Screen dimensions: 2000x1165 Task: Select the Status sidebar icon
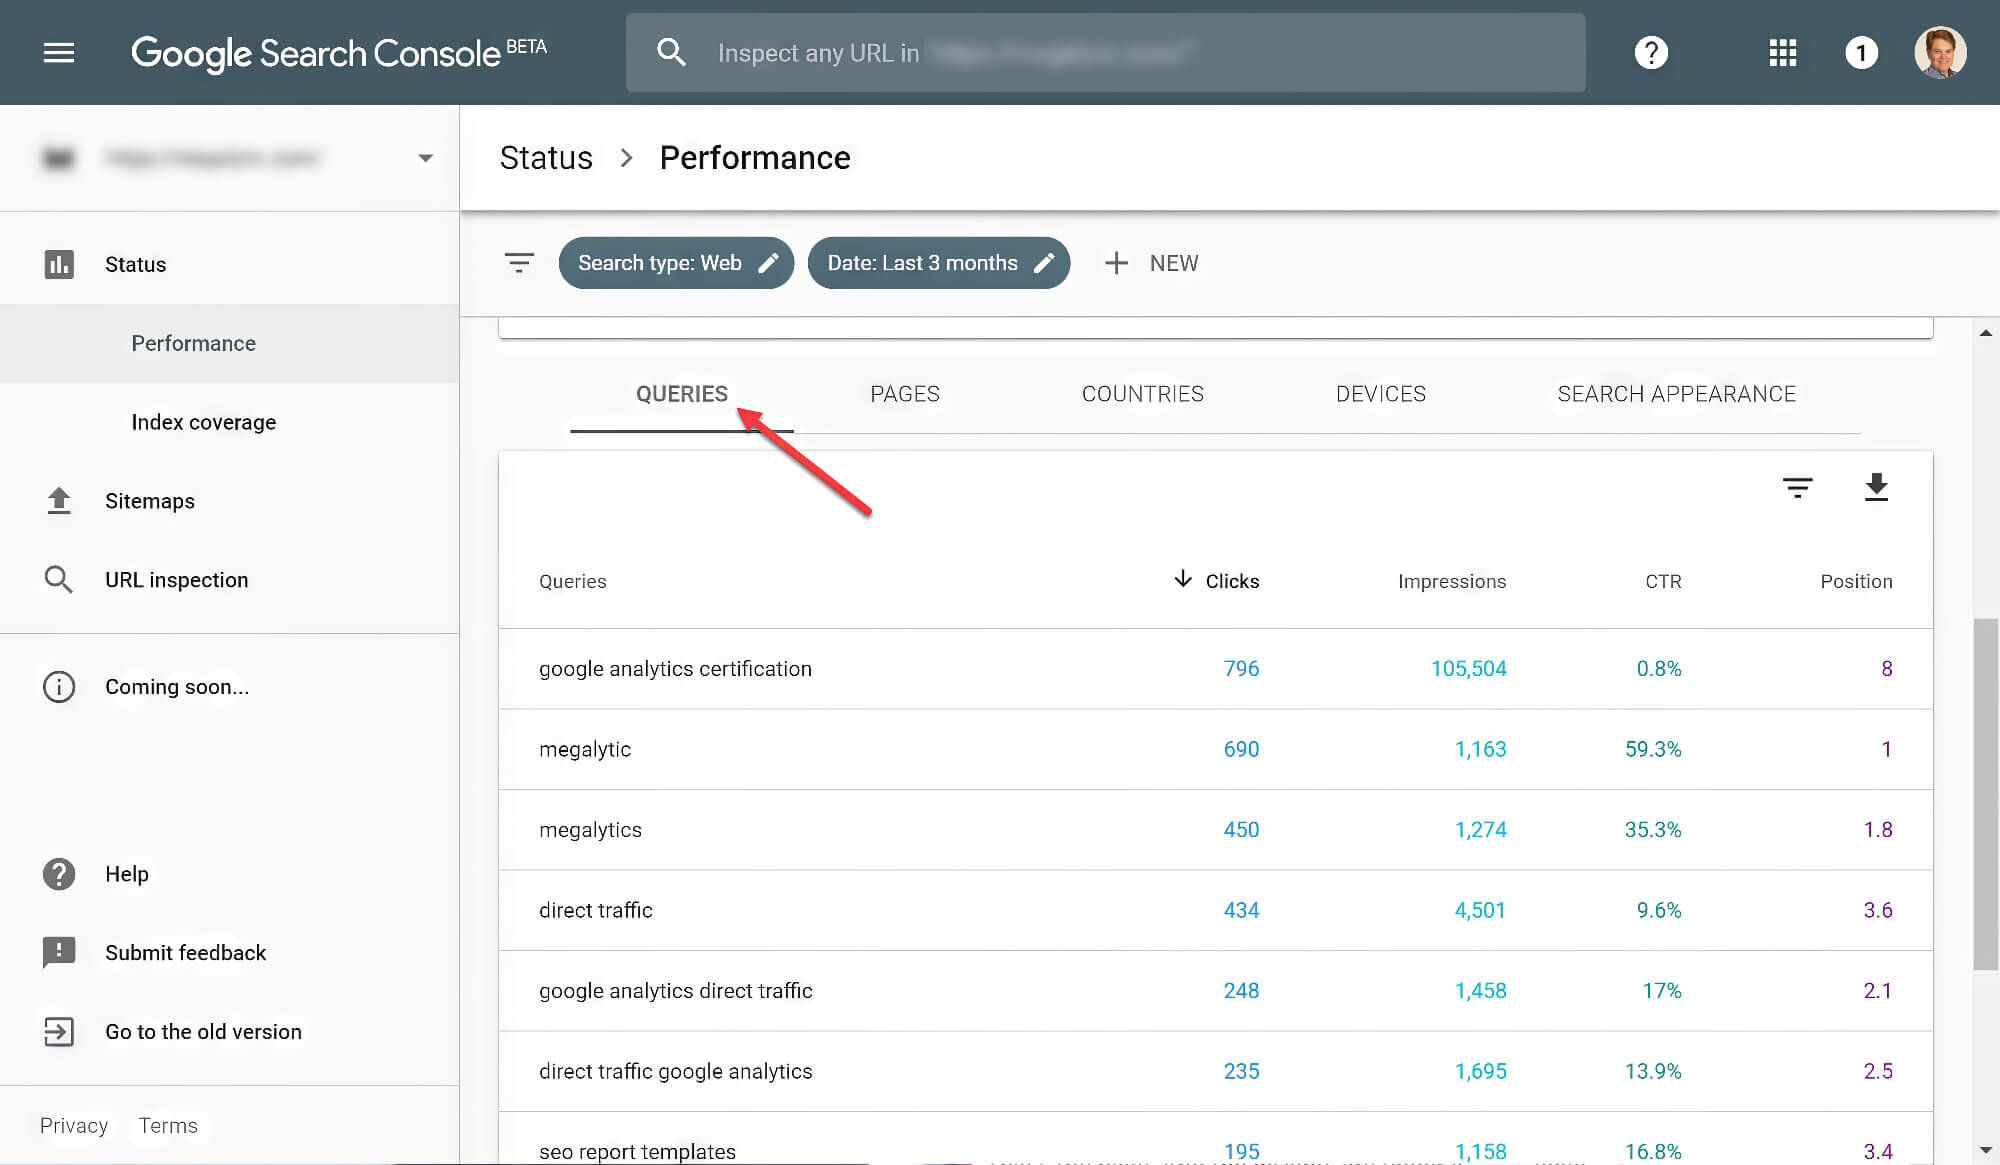point(59,263)
